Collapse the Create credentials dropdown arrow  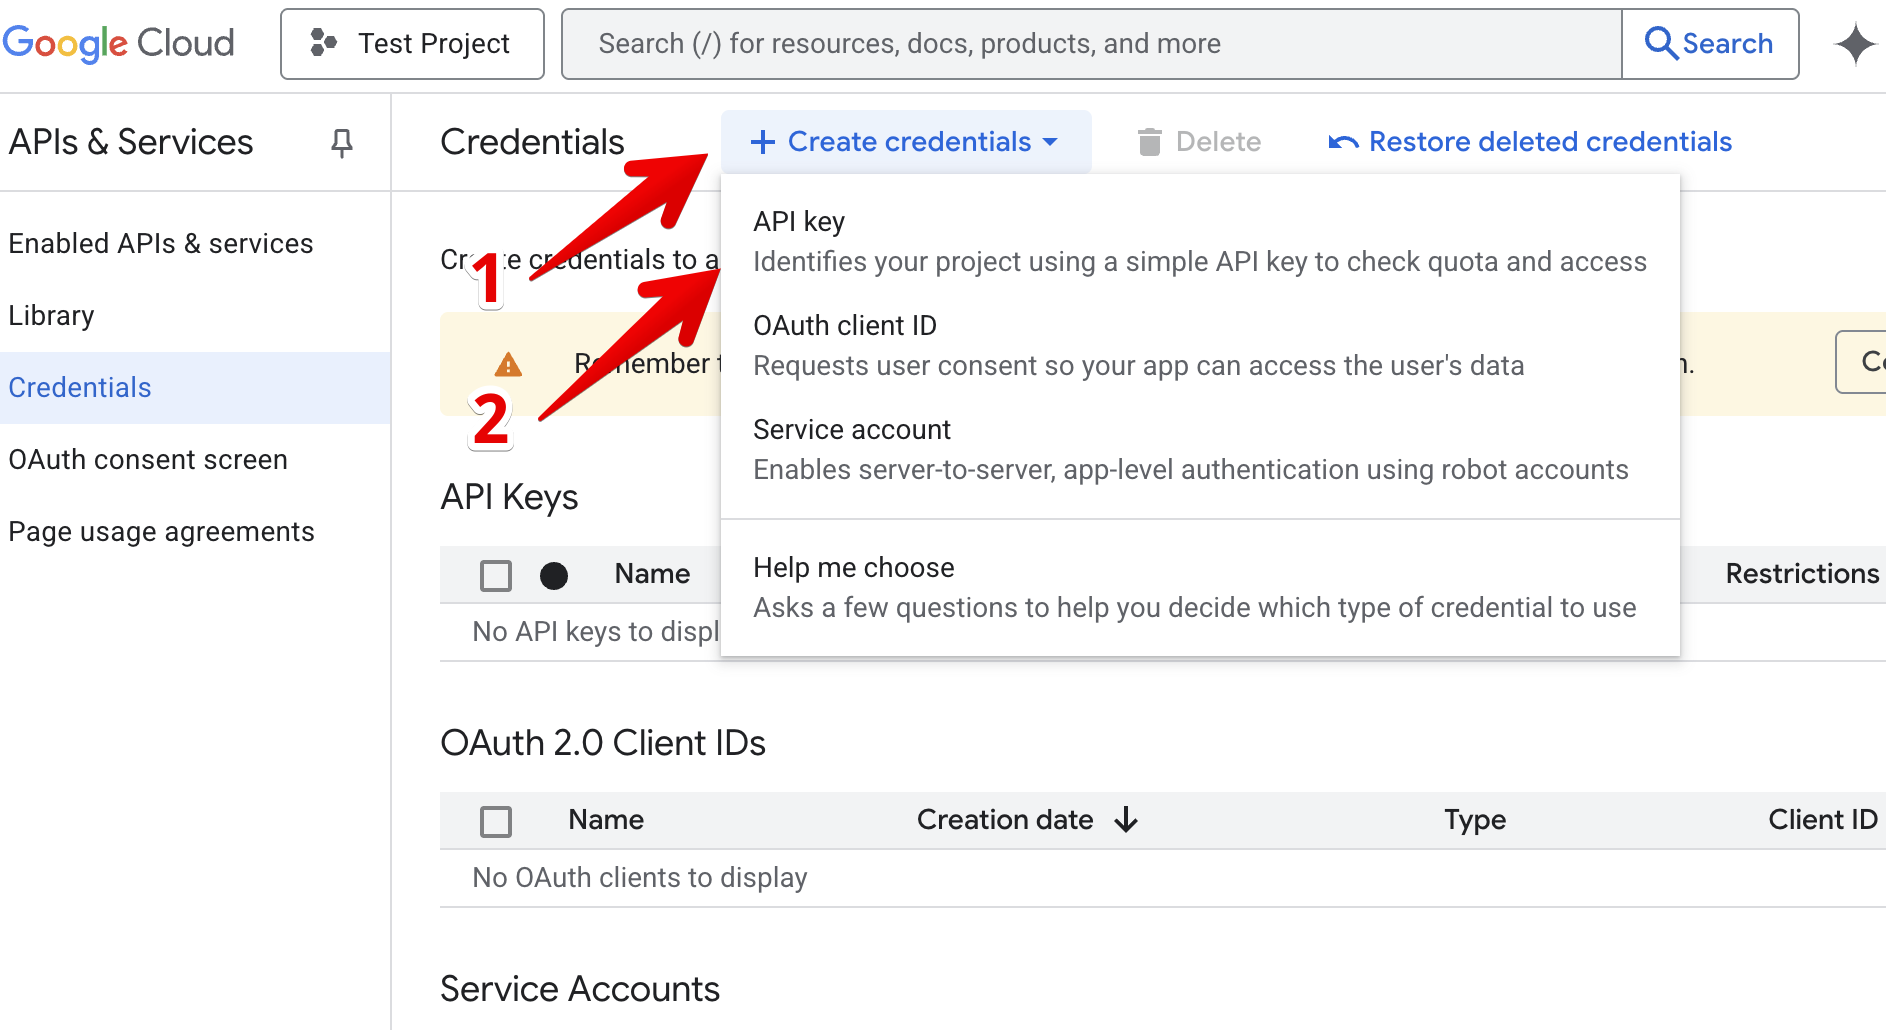click(1050, 142)
